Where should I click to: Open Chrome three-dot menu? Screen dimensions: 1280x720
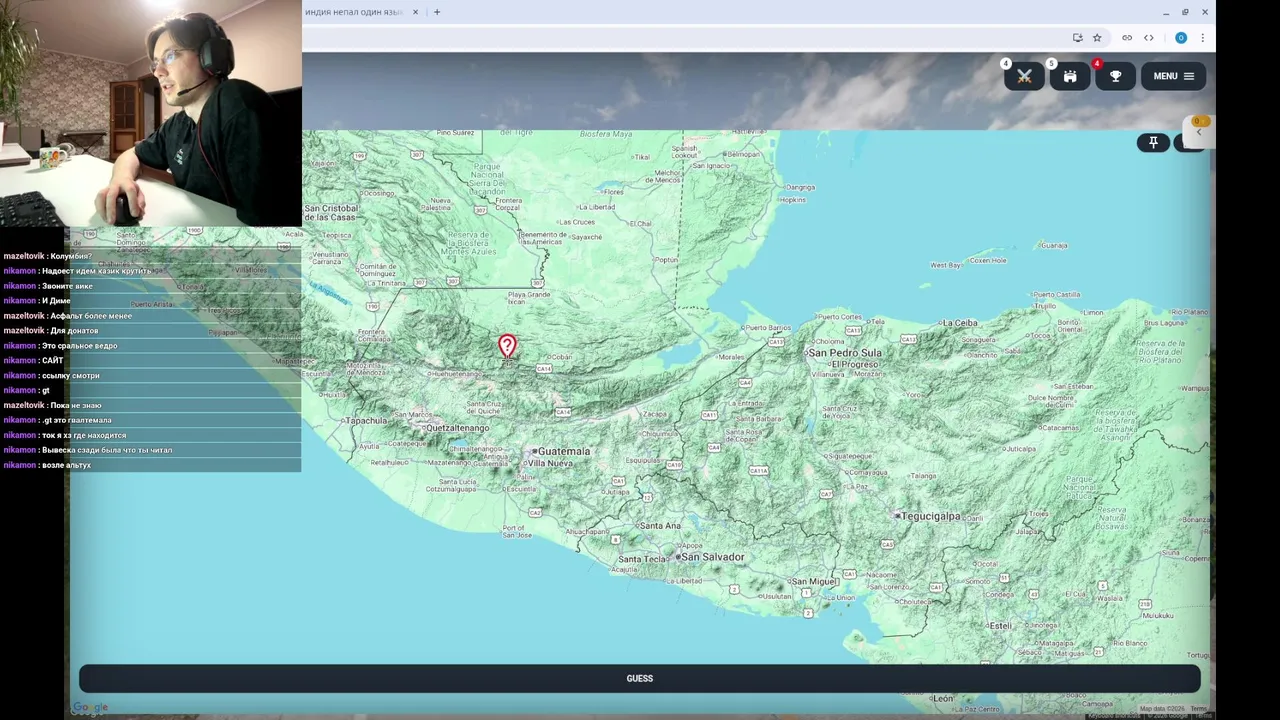tap(1202, 38)
